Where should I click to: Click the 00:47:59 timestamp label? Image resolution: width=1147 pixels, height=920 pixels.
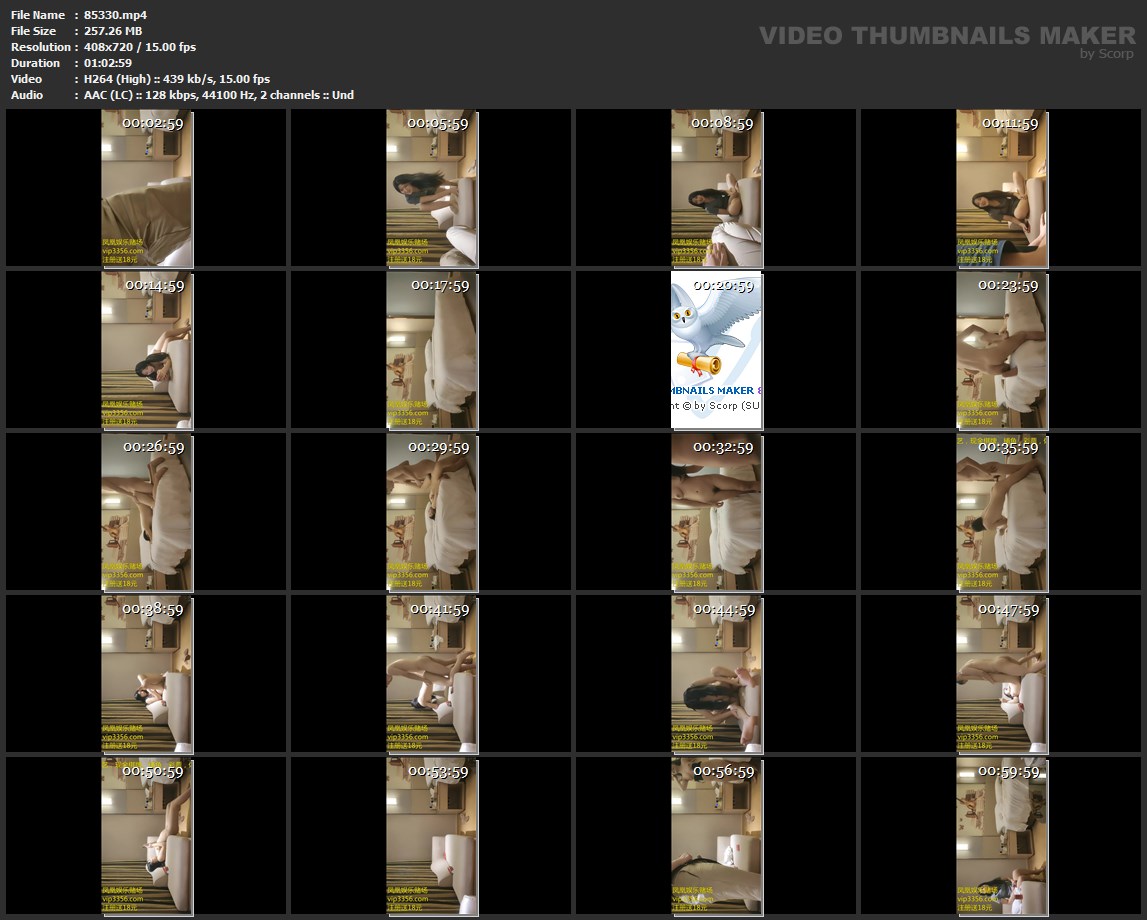tap(1008, 609)
